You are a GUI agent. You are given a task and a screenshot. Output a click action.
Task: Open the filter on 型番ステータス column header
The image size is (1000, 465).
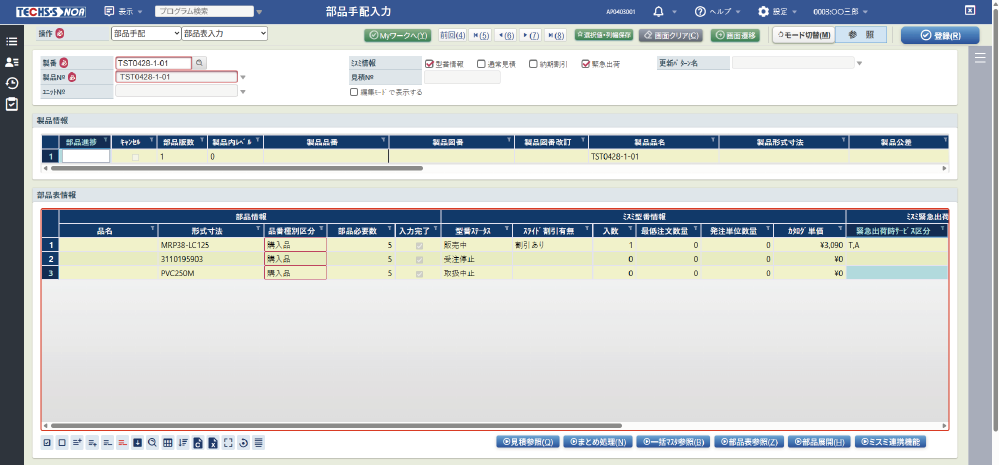point(507,229)
